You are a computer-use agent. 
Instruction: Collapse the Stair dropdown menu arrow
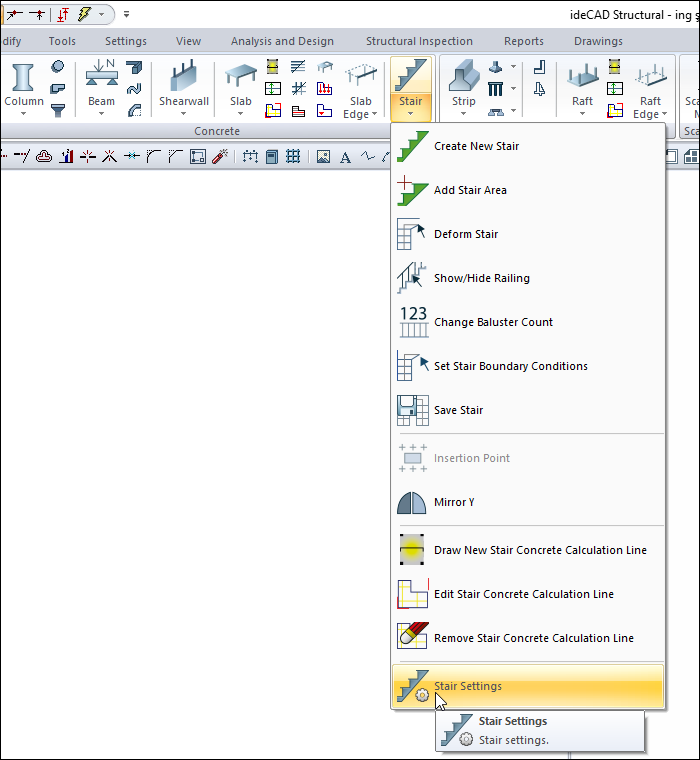click(x=411, y=114)
